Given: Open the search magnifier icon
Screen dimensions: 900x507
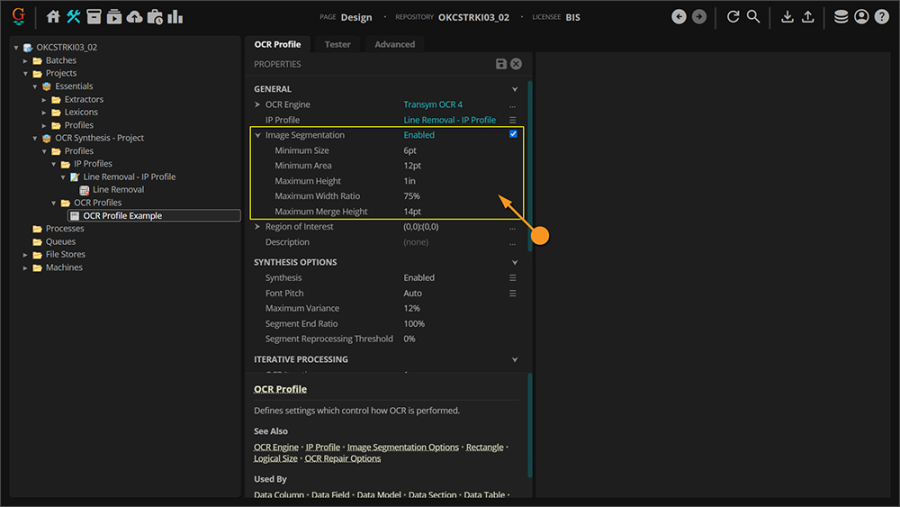Looking at the screenshot, I should [754, 17].
